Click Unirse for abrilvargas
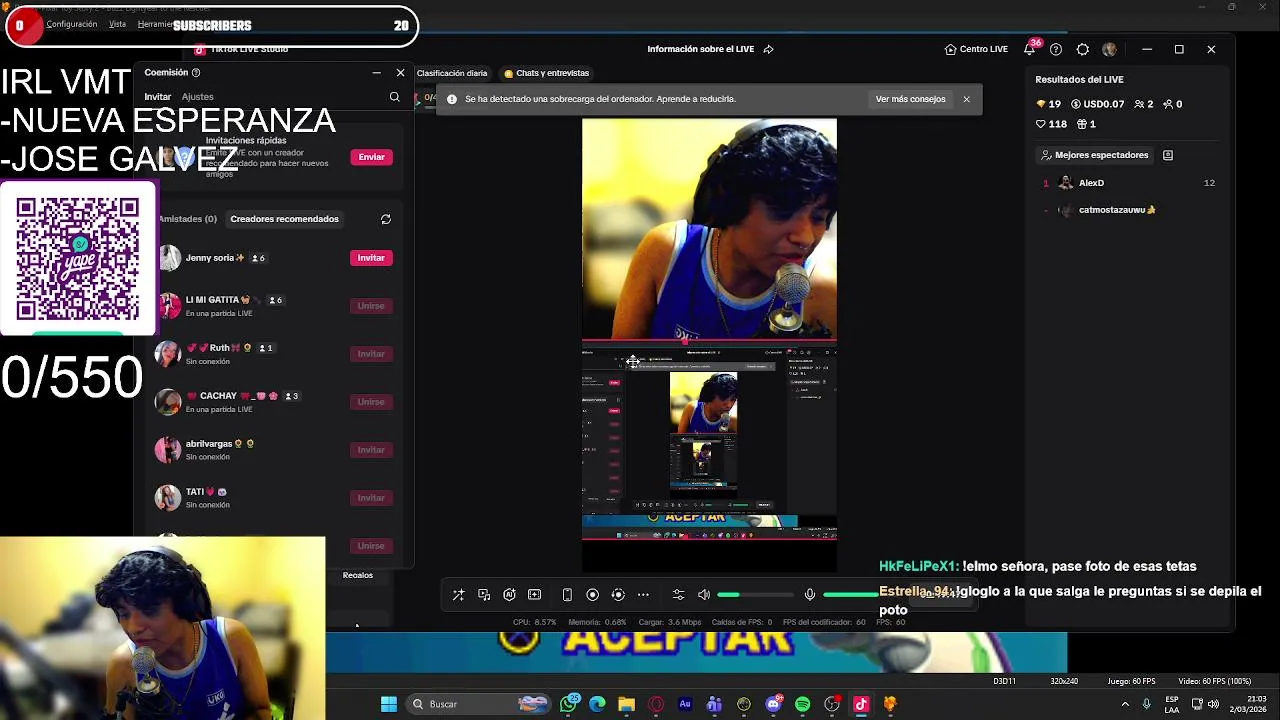The image size is (1280, 720). (x=371, y=450)
